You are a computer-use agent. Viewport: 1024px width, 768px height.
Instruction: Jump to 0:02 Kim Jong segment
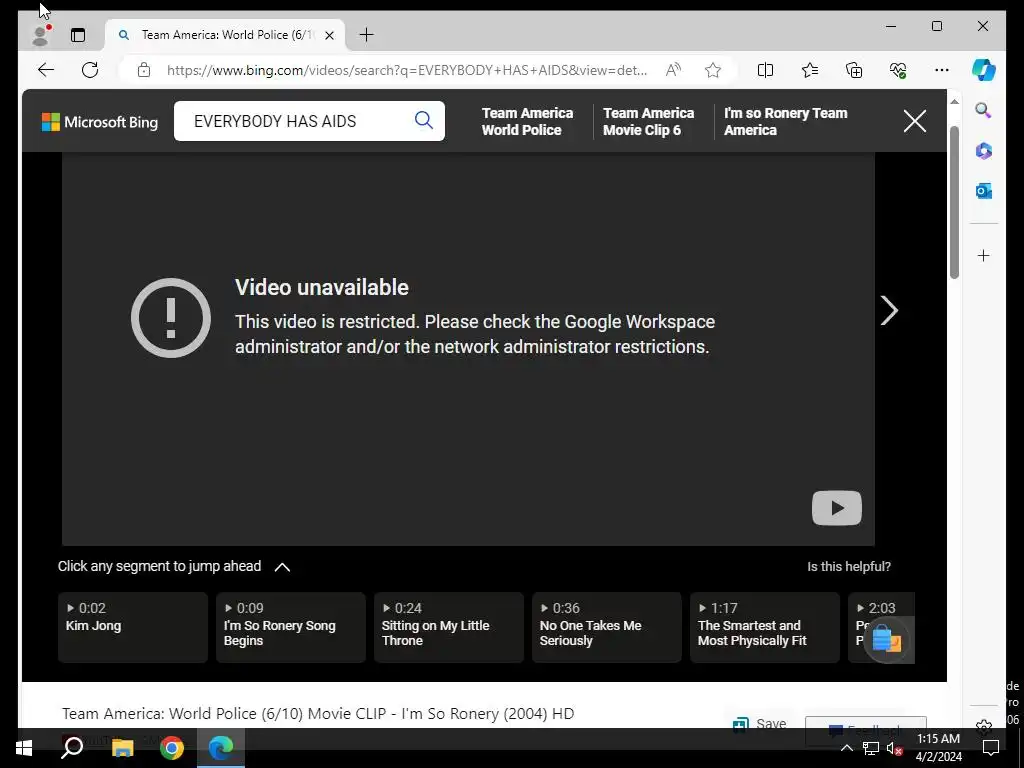[133, 628]
